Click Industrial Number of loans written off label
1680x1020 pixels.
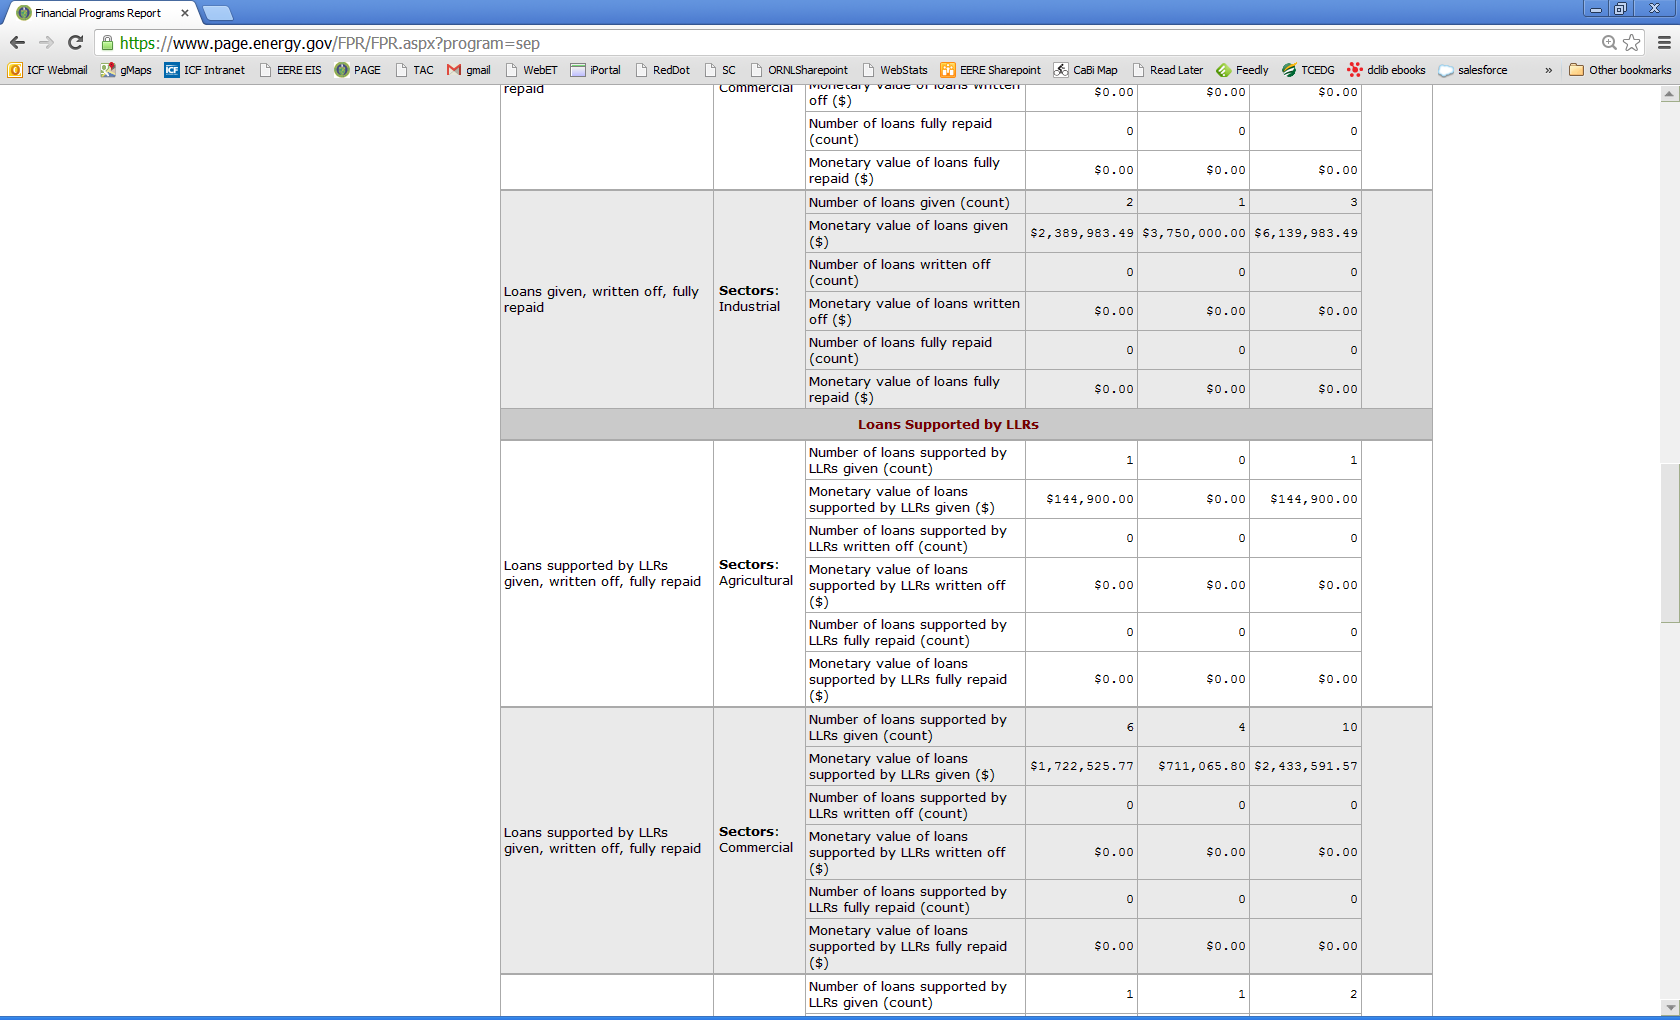pyautogui.click(x=899, y=272)
